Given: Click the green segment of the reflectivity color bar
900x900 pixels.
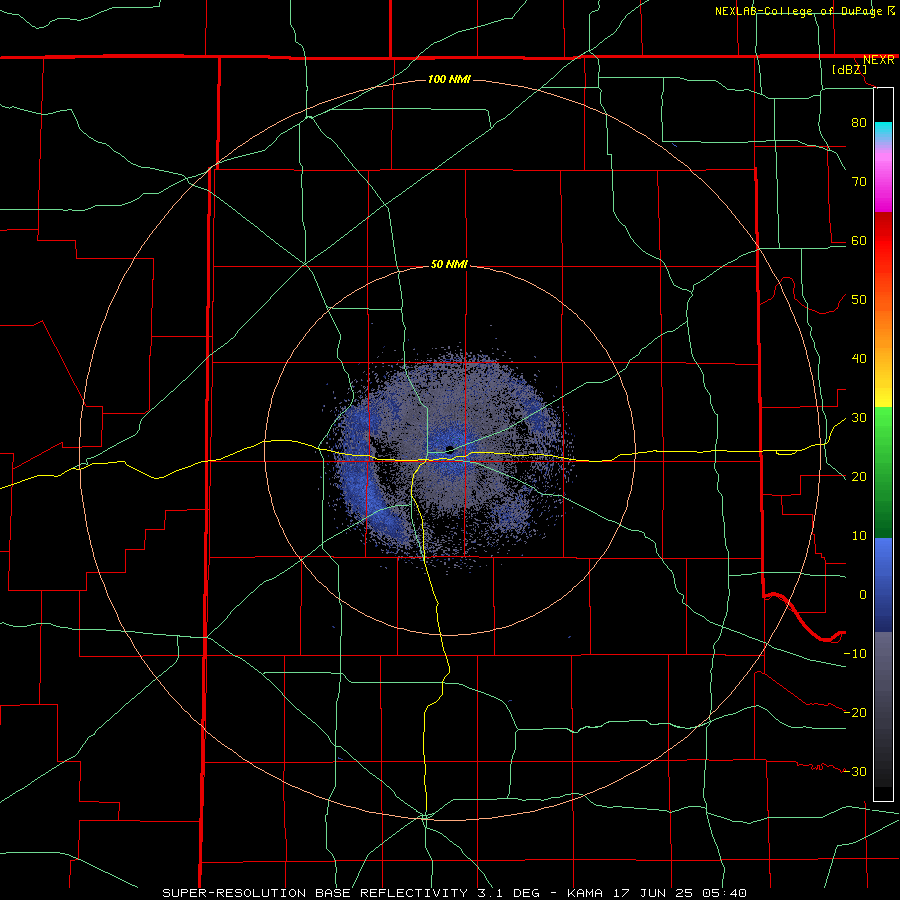Looking at the screenshot, I should coord(883,472).
